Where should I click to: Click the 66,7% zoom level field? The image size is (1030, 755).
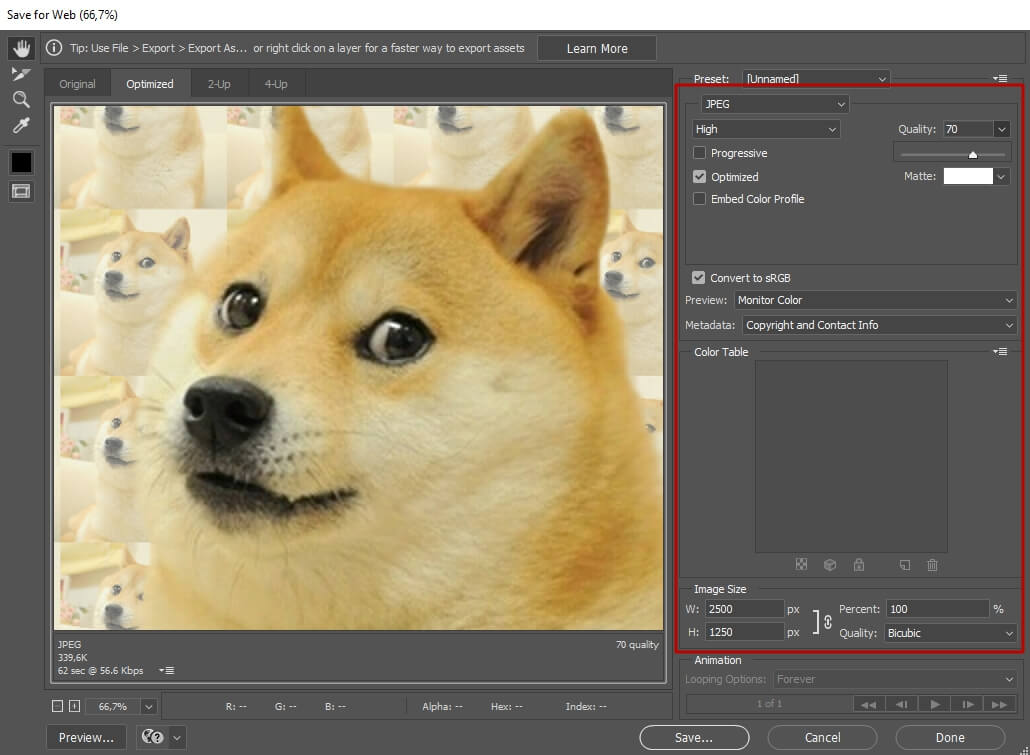[112, 706]
